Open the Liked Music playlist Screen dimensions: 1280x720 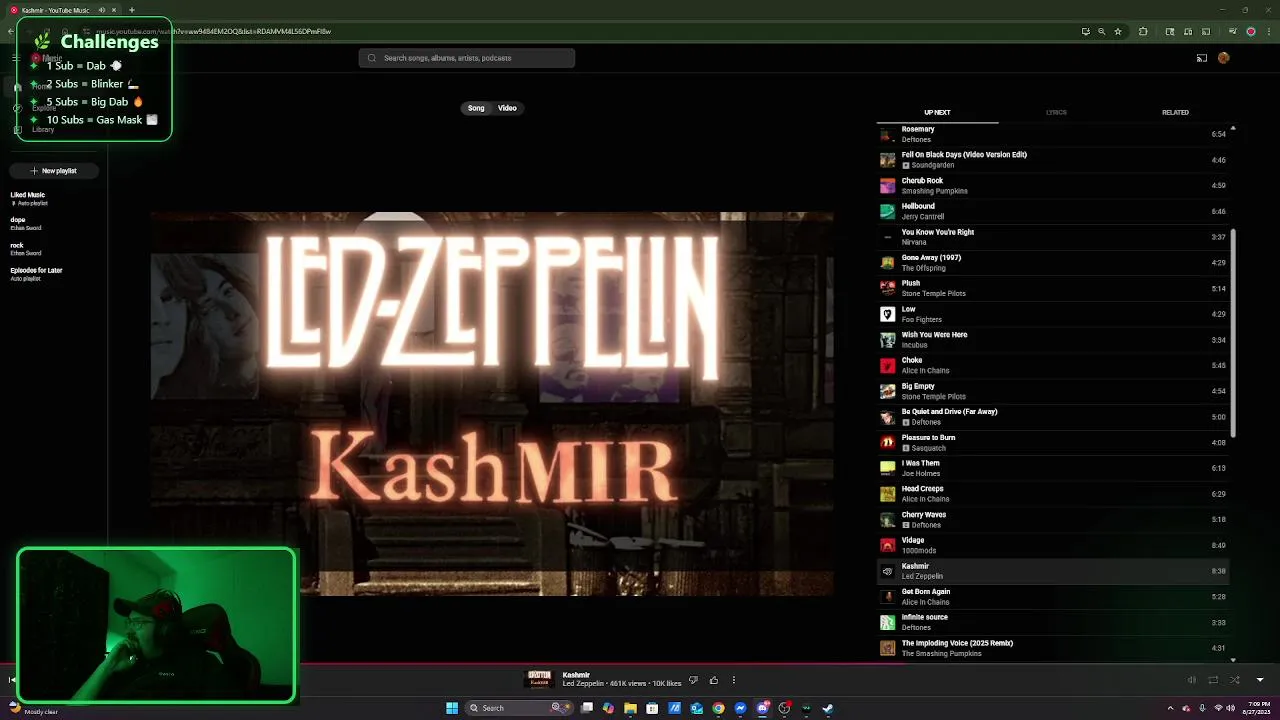pos(28,198)
